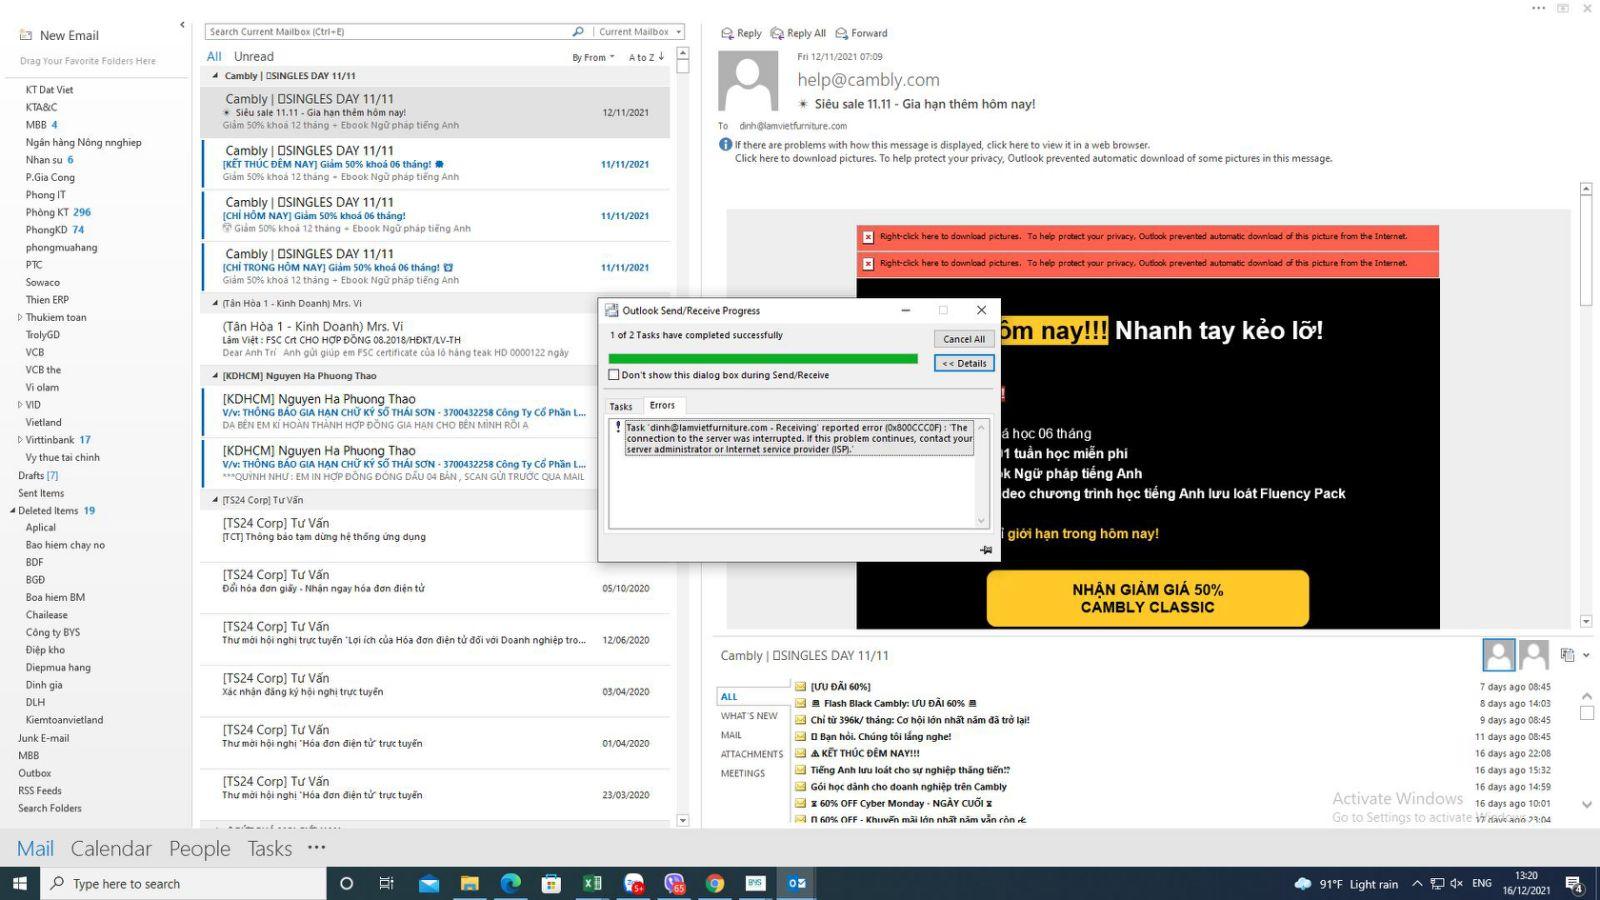This screenshot has height=900, width=1600.
Task: Click the Reply All icon
Action: (777, 33)
